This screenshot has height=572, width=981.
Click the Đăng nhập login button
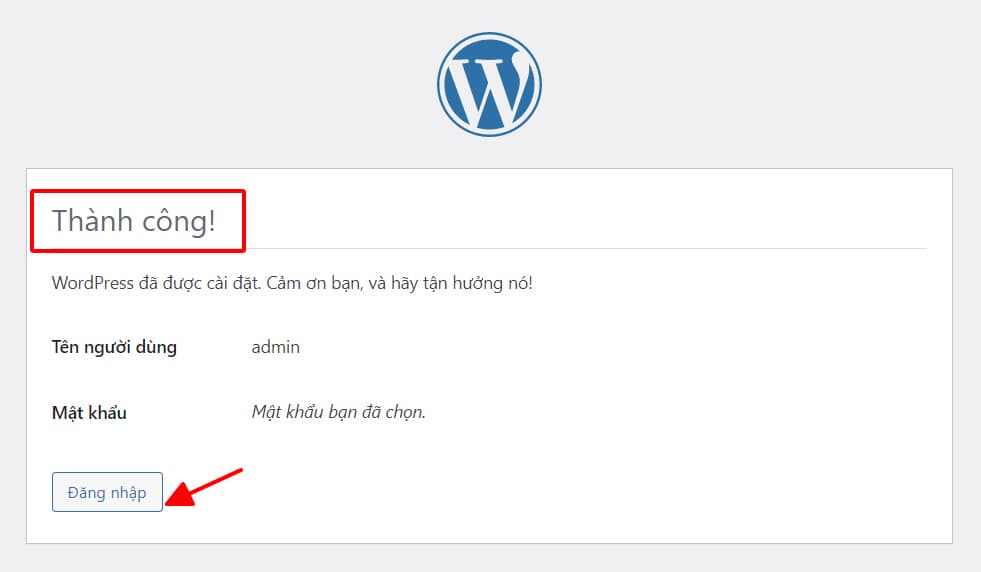[x=107, y=492]
